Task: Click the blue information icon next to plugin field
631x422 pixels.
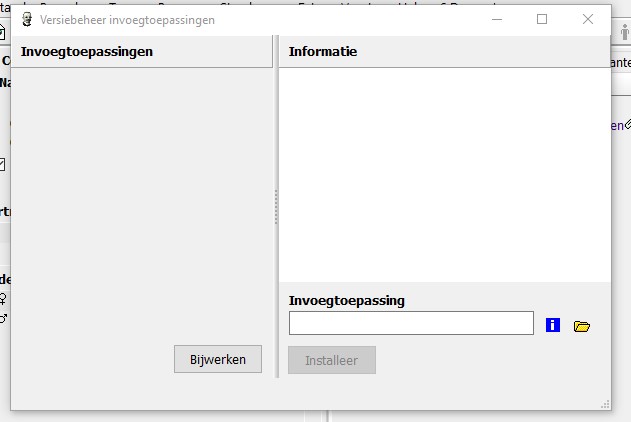Action: pyautogui.click(x=553, y=325)
